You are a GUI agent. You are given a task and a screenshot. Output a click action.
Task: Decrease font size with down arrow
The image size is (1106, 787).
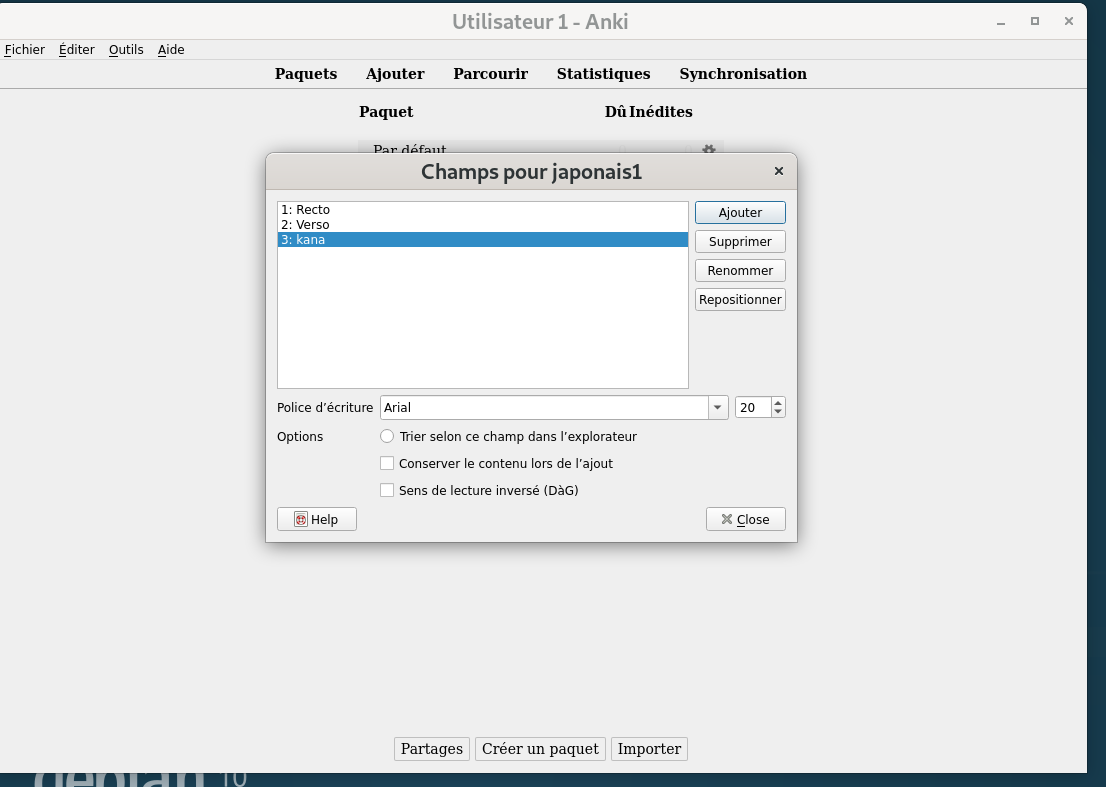778,413
